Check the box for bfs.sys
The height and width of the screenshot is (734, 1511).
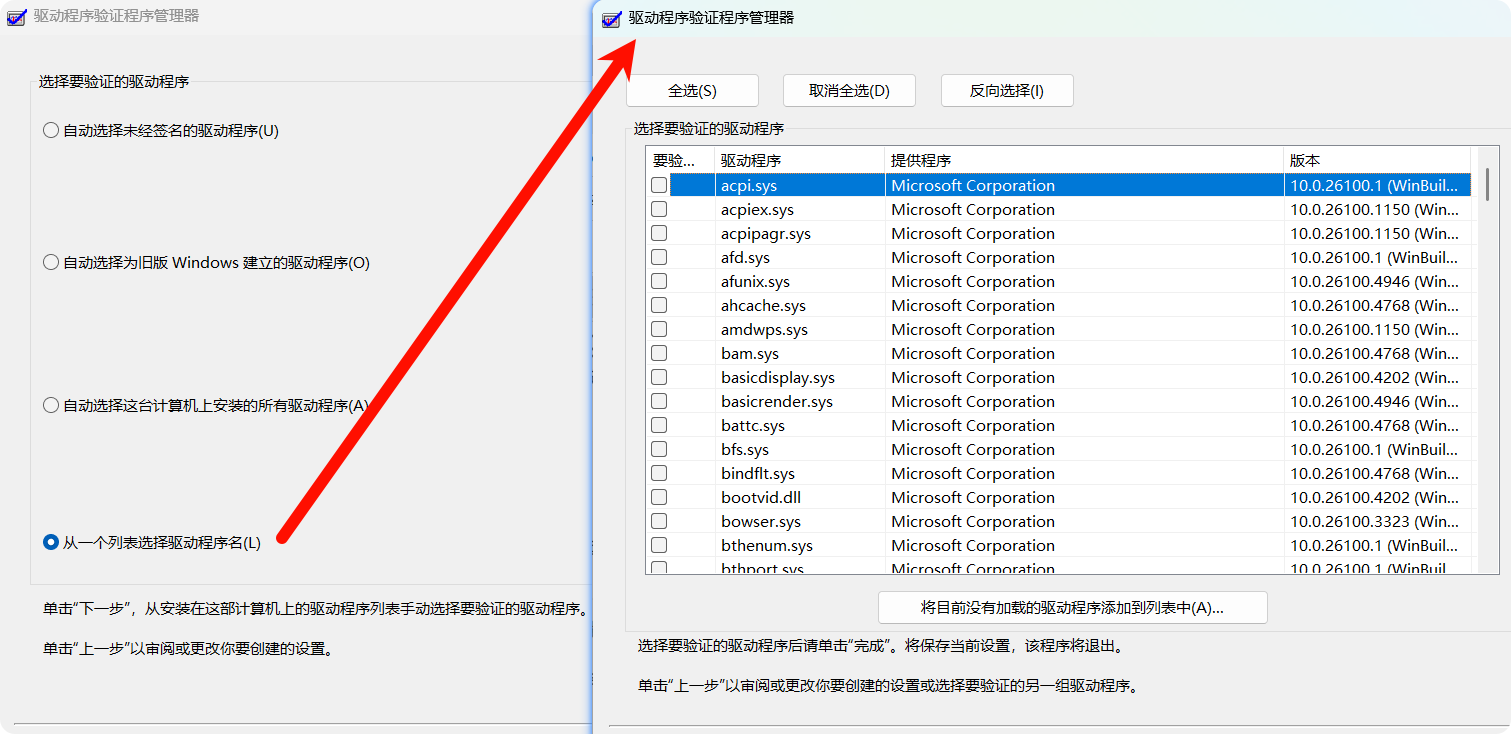[659, 449]
